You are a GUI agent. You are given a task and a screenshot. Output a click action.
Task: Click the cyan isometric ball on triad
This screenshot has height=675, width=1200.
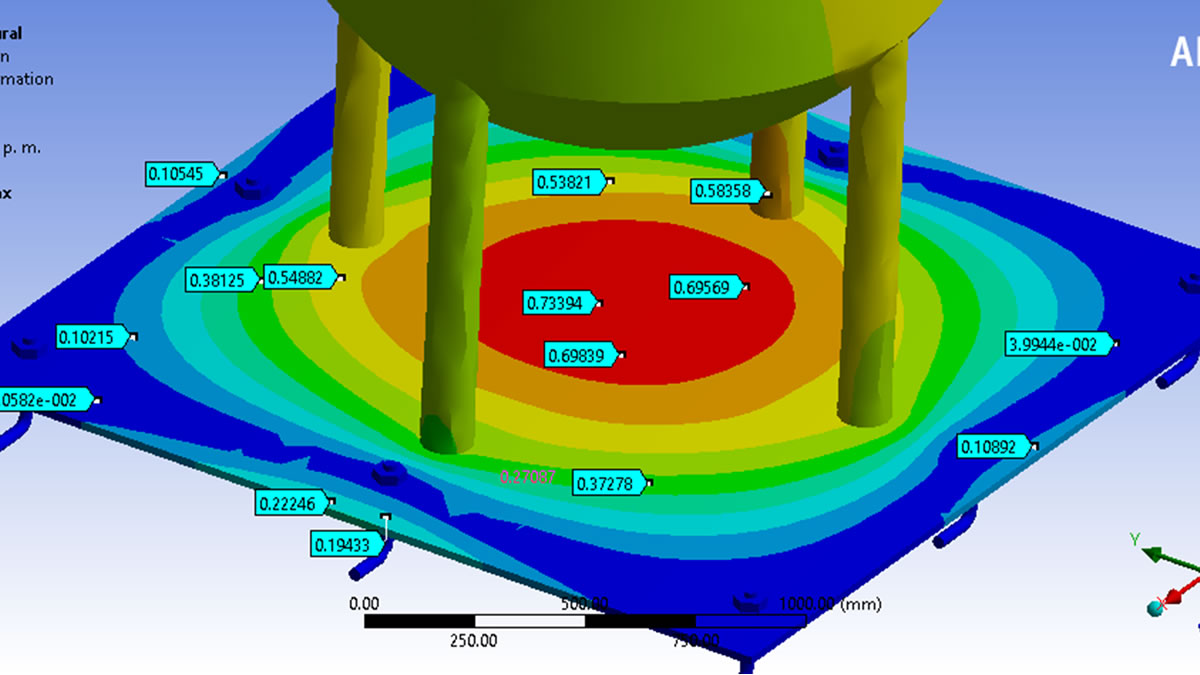pos(1157,607)
